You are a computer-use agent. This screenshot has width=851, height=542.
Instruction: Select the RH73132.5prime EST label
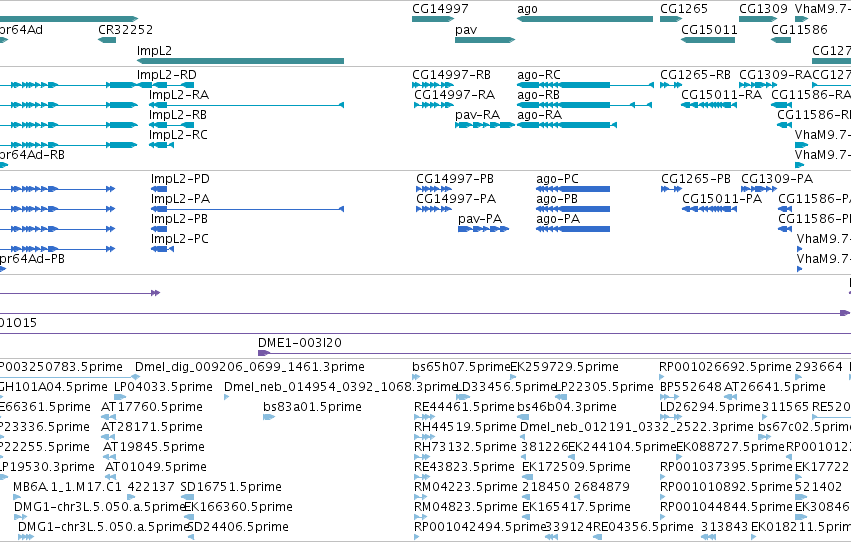pyautogui.click(x=465, y=448)
